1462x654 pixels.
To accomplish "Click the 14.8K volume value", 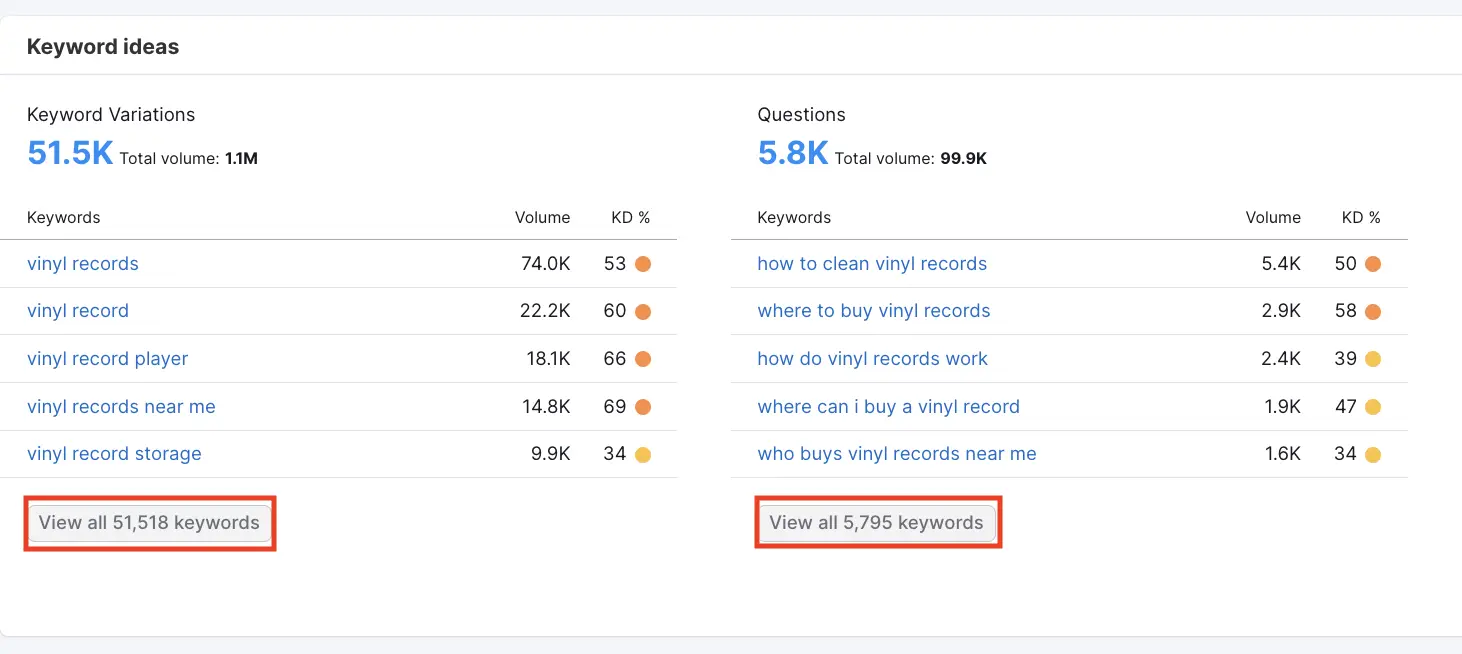I will pos(545,407).
